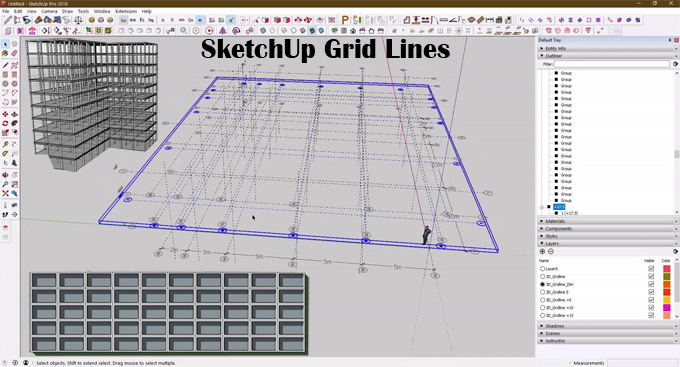Change the olive swatch for 3D_Gridline layer
This screenshot has height=367, width=680.
(x=667, y=277)
